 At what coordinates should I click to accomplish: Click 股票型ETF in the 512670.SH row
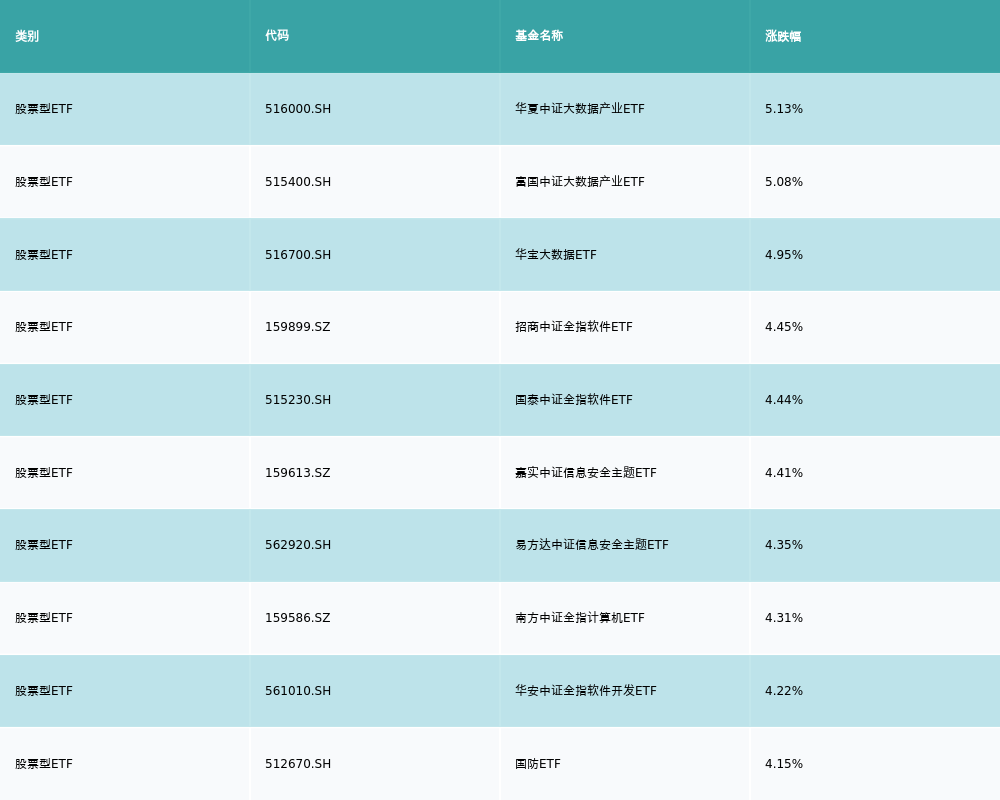[44, 764]
